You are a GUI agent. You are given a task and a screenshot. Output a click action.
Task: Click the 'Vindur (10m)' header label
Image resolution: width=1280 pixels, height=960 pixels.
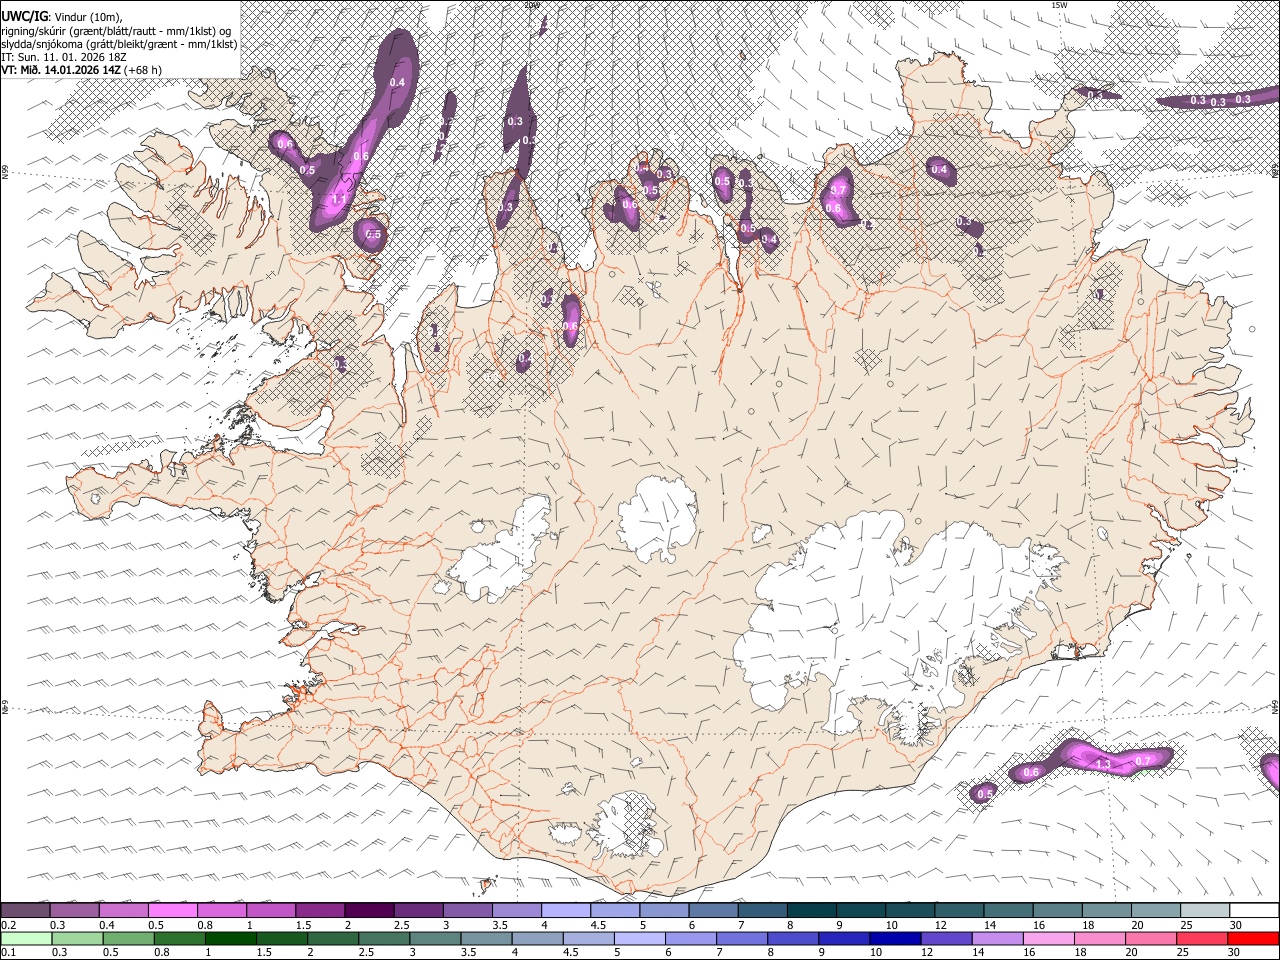(88, 17)
